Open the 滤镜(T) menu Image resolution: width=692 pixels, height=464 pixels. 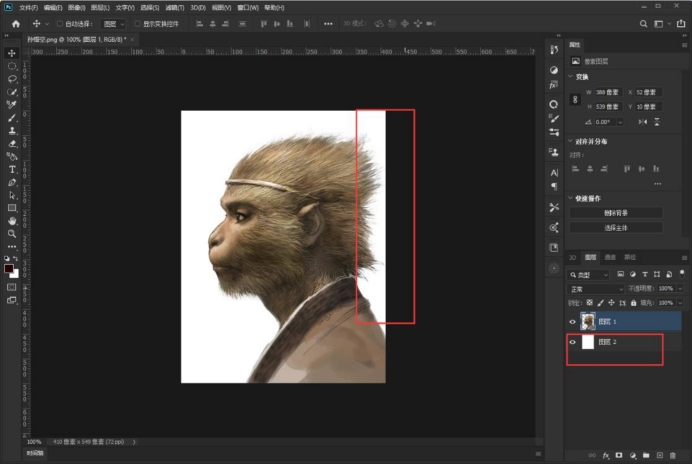175,8
